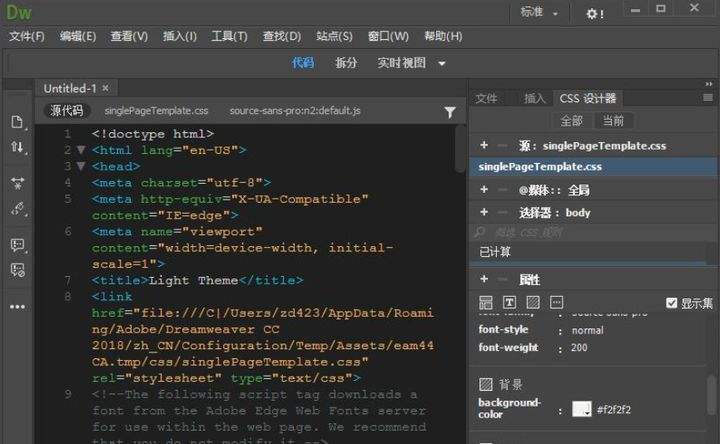Open the 插入(I) menu
The image size is (720, 444).
[180, 36]
